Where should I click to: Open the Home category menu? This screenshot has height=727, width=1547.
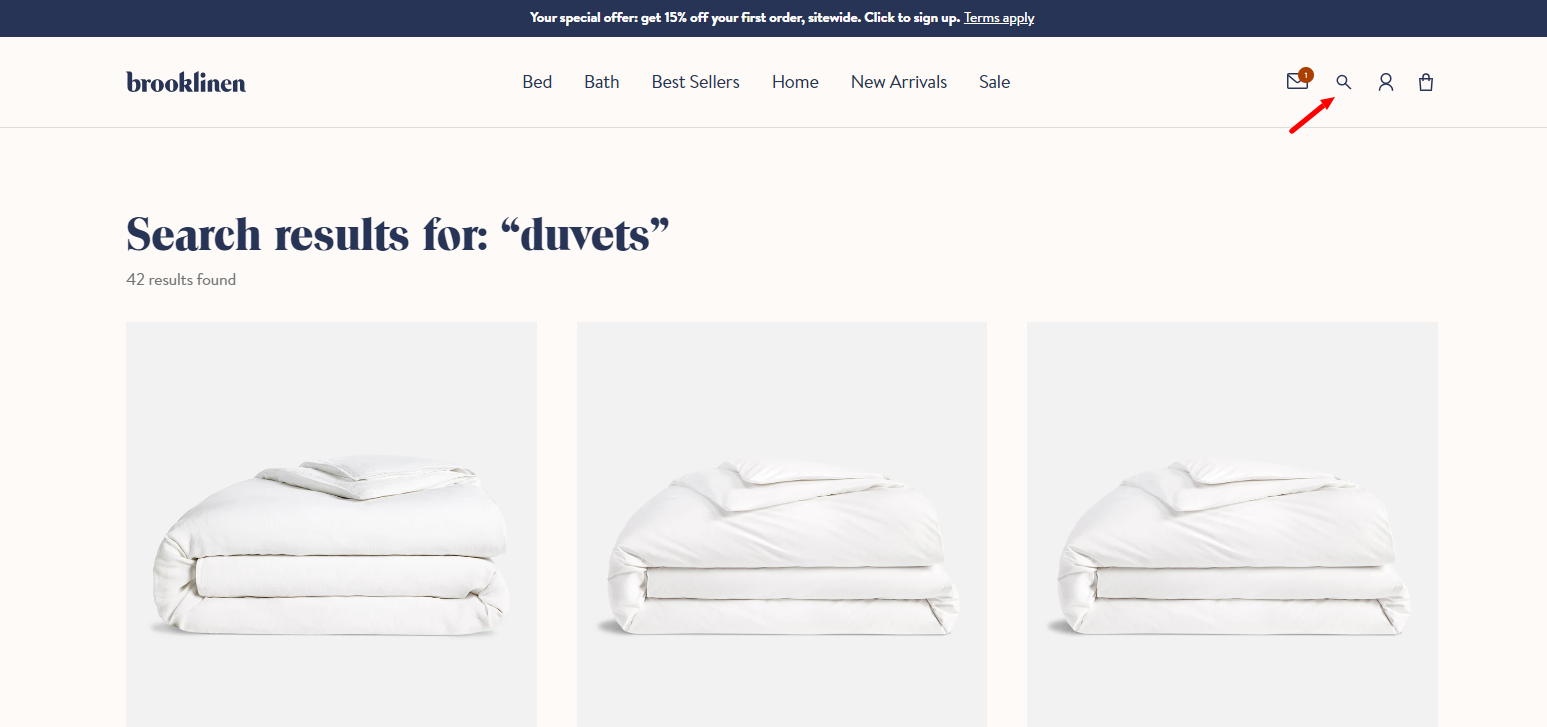pos(795,82)
